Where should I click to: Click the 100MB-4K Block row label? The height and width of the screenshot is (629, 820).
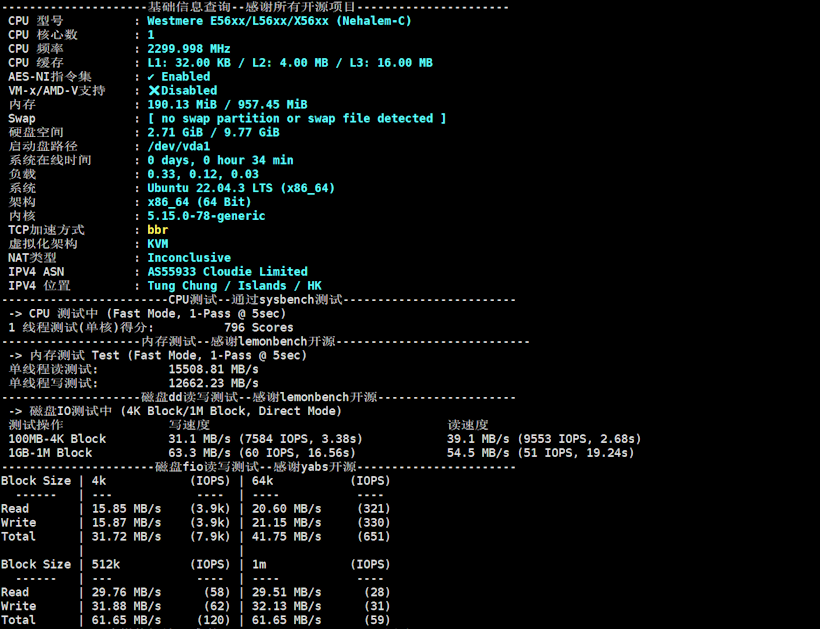[x=57, y=439]
